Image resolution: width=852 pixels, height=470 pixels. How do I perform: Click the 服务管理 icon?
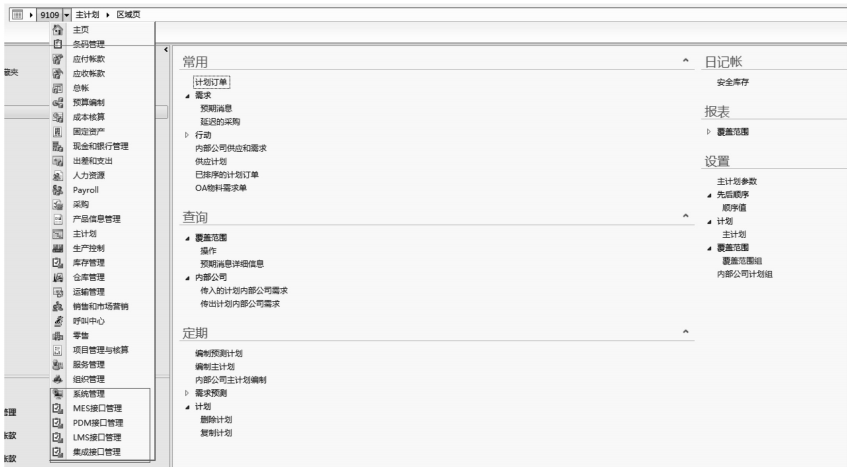(58, 365)
